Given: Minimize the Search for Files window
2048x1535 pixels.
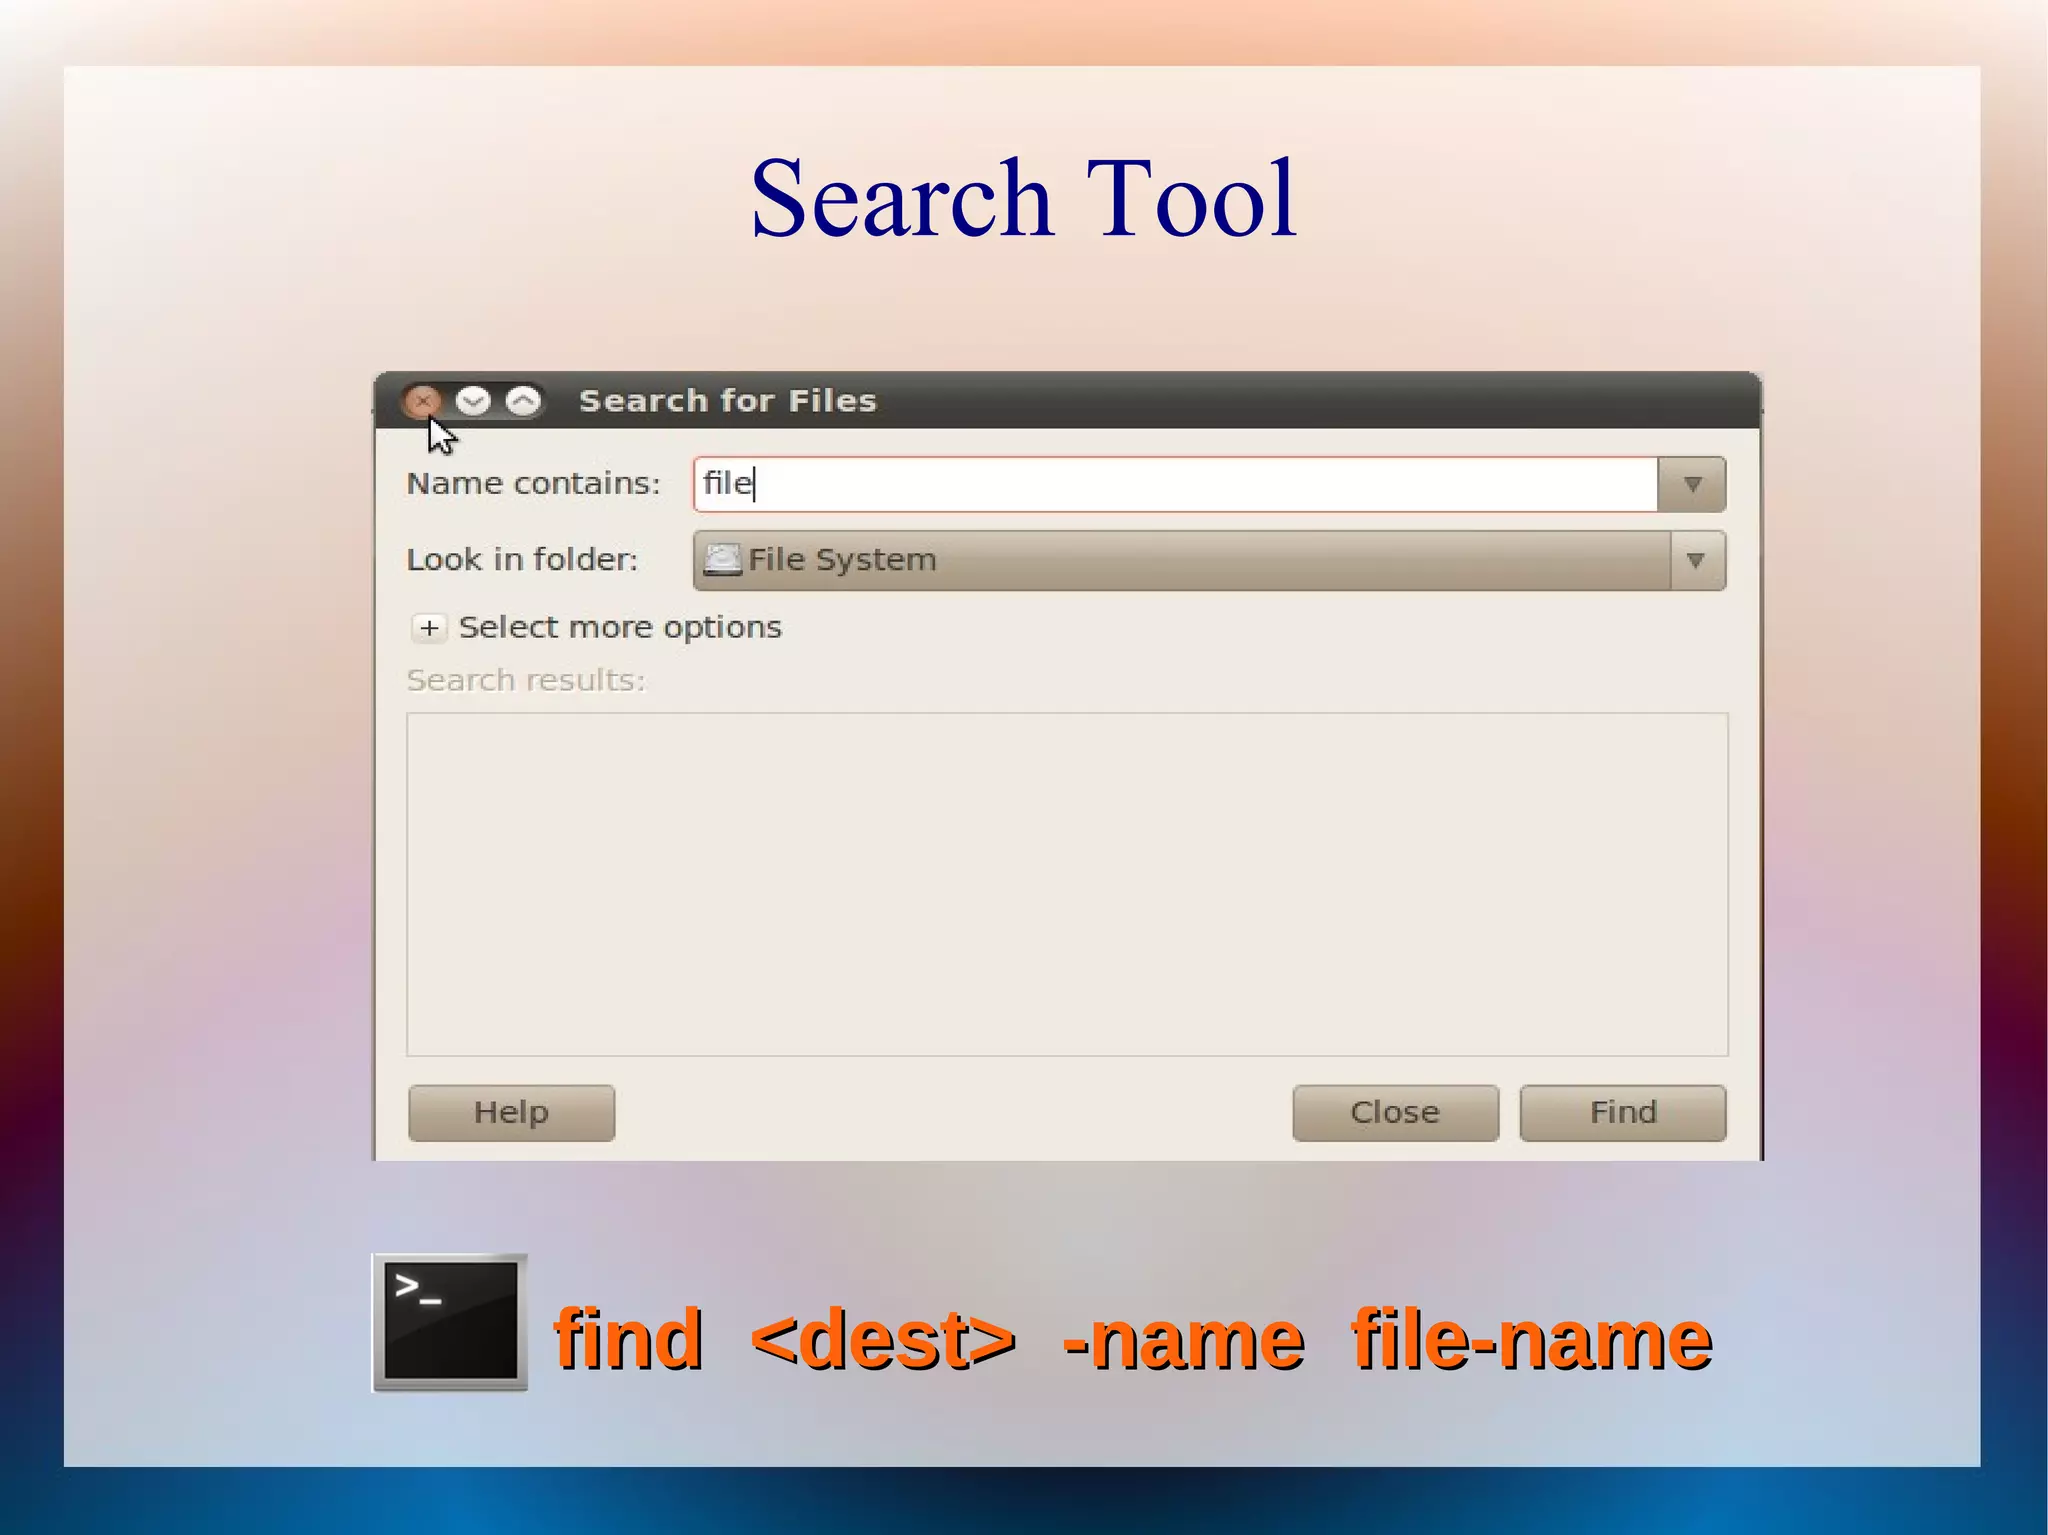Looking at the screenshot, I should pyautogui.click(x=473, y=401).
